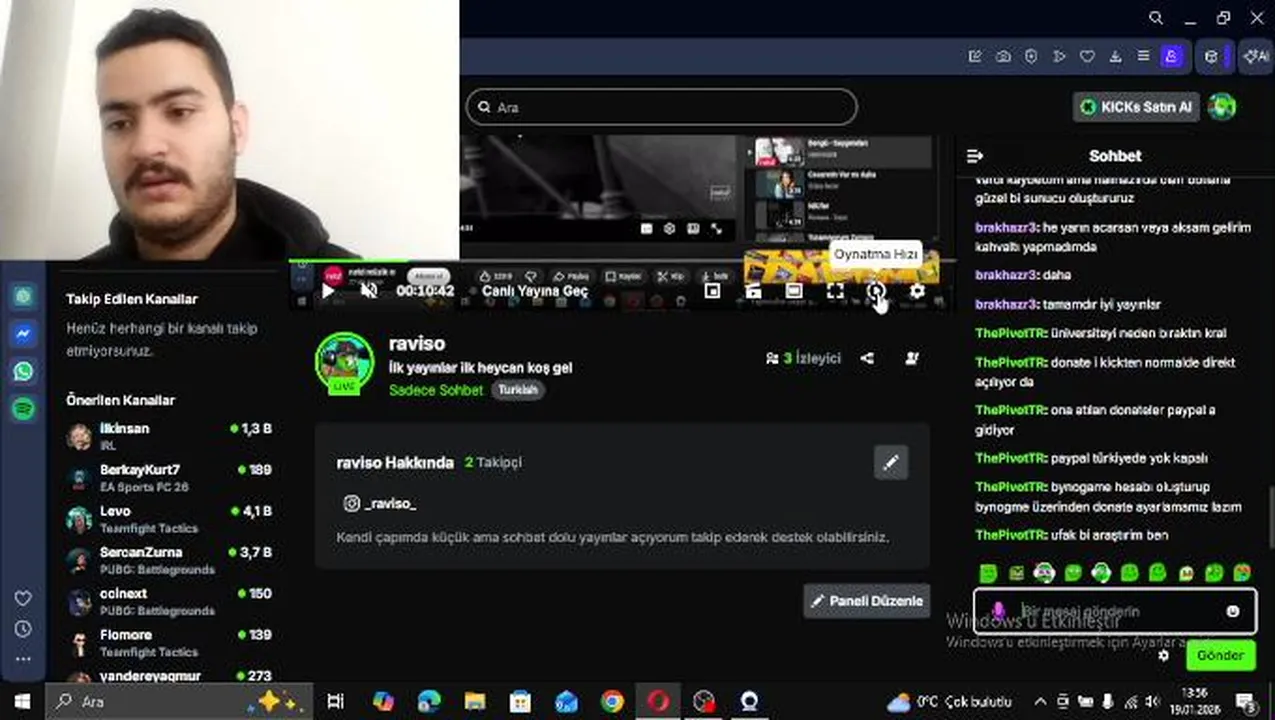Open Messenger in browser sidebar
1275x720 pixels.
23,334
